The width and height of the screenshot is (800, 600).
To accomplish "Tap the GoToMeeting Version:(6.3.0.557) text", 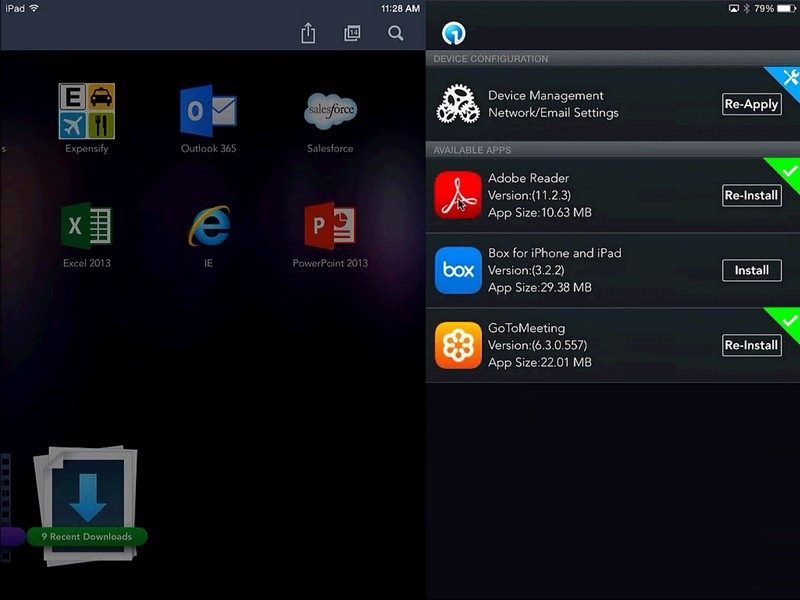I will pos(538,345).
